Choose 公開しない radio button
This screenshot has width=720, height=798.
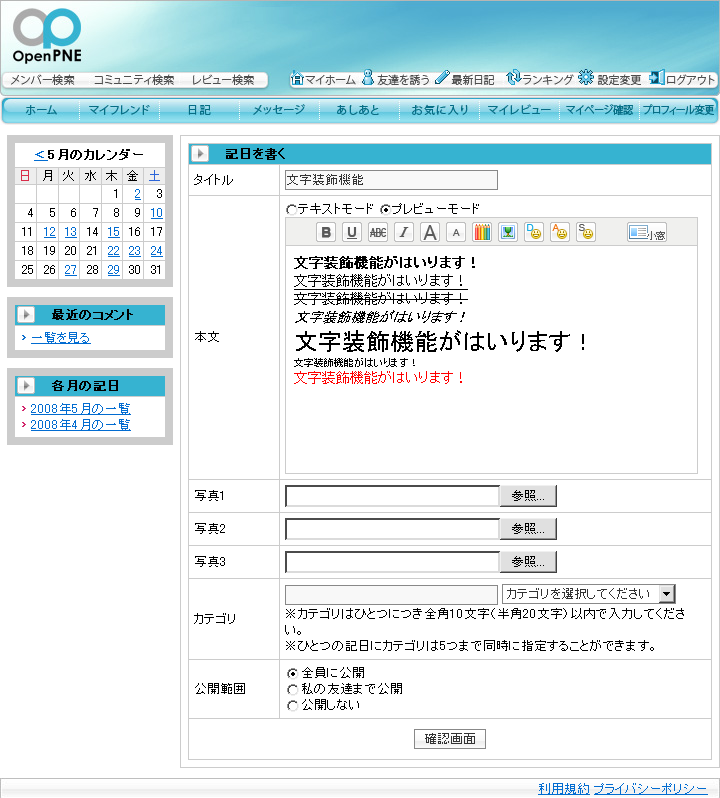(x=292, y=705)
